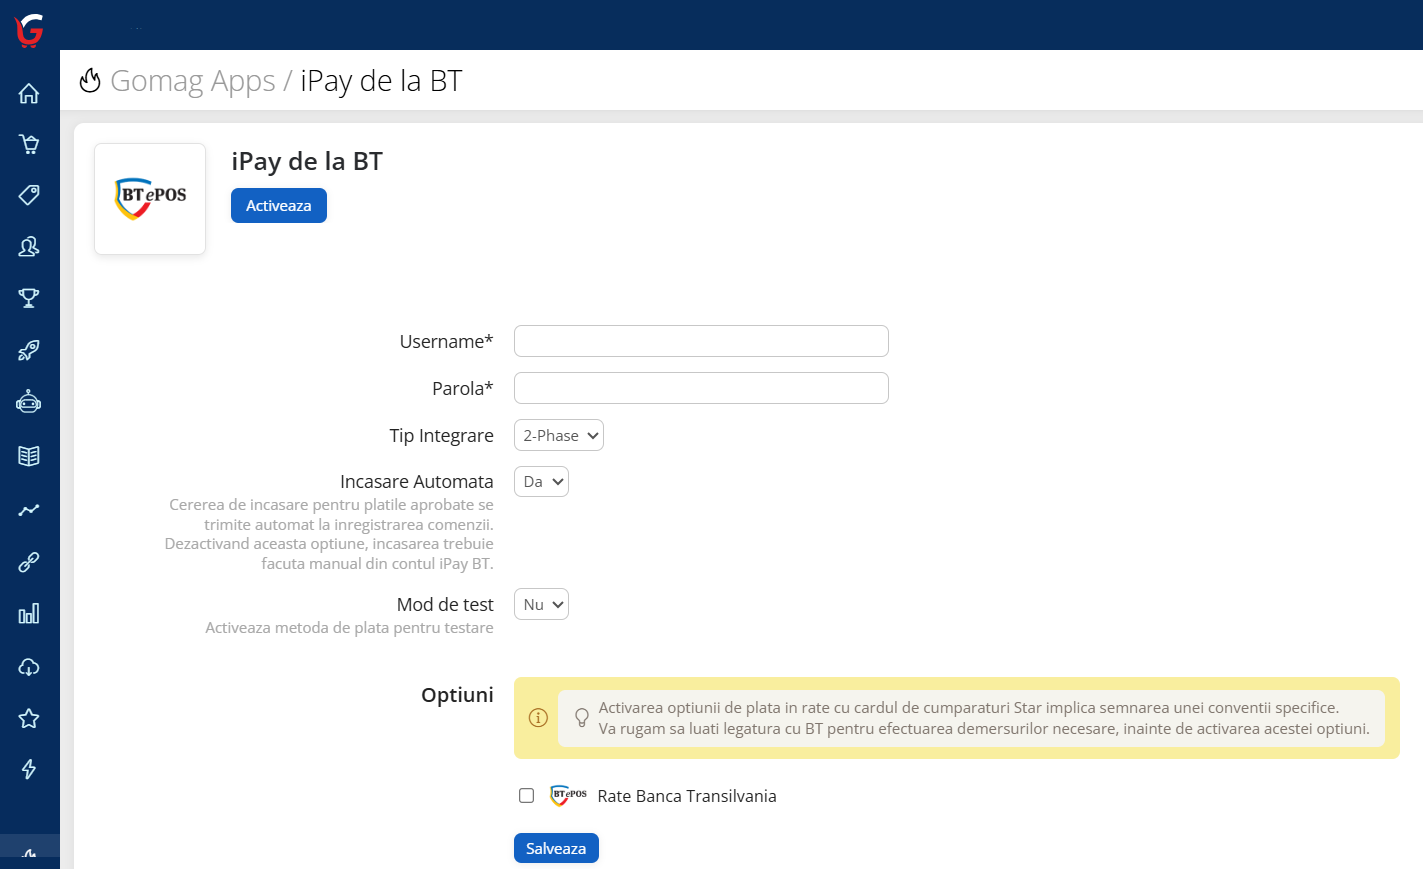Open the rocket icon in sidebar
The image size is (1423, 869).
click(x=29, y=350)
